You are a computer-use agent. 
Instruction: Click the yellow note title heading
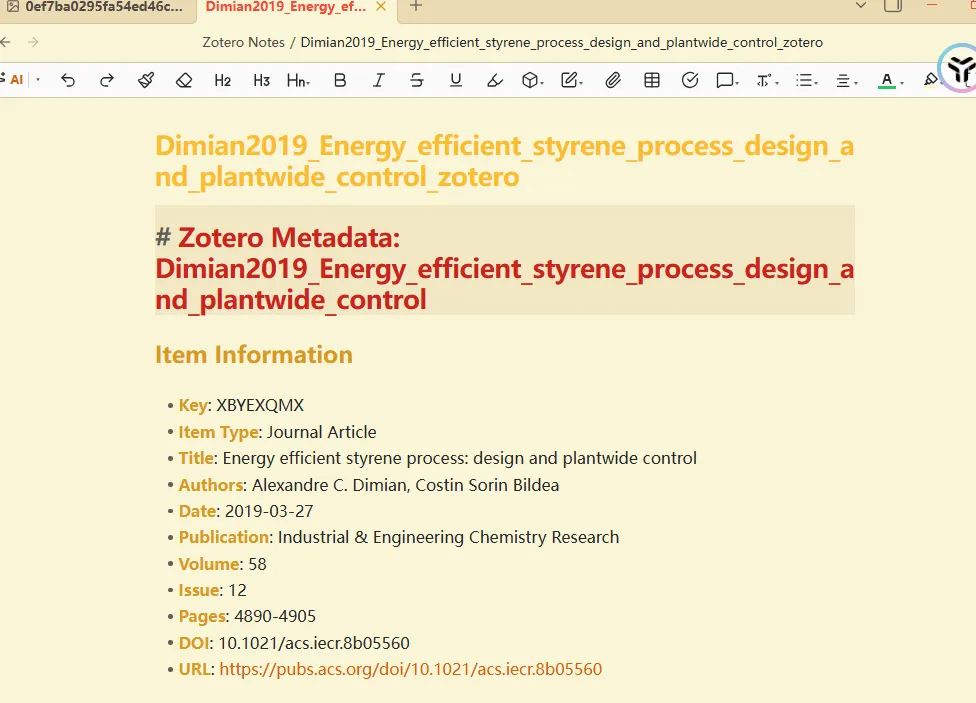coord(504,161)
